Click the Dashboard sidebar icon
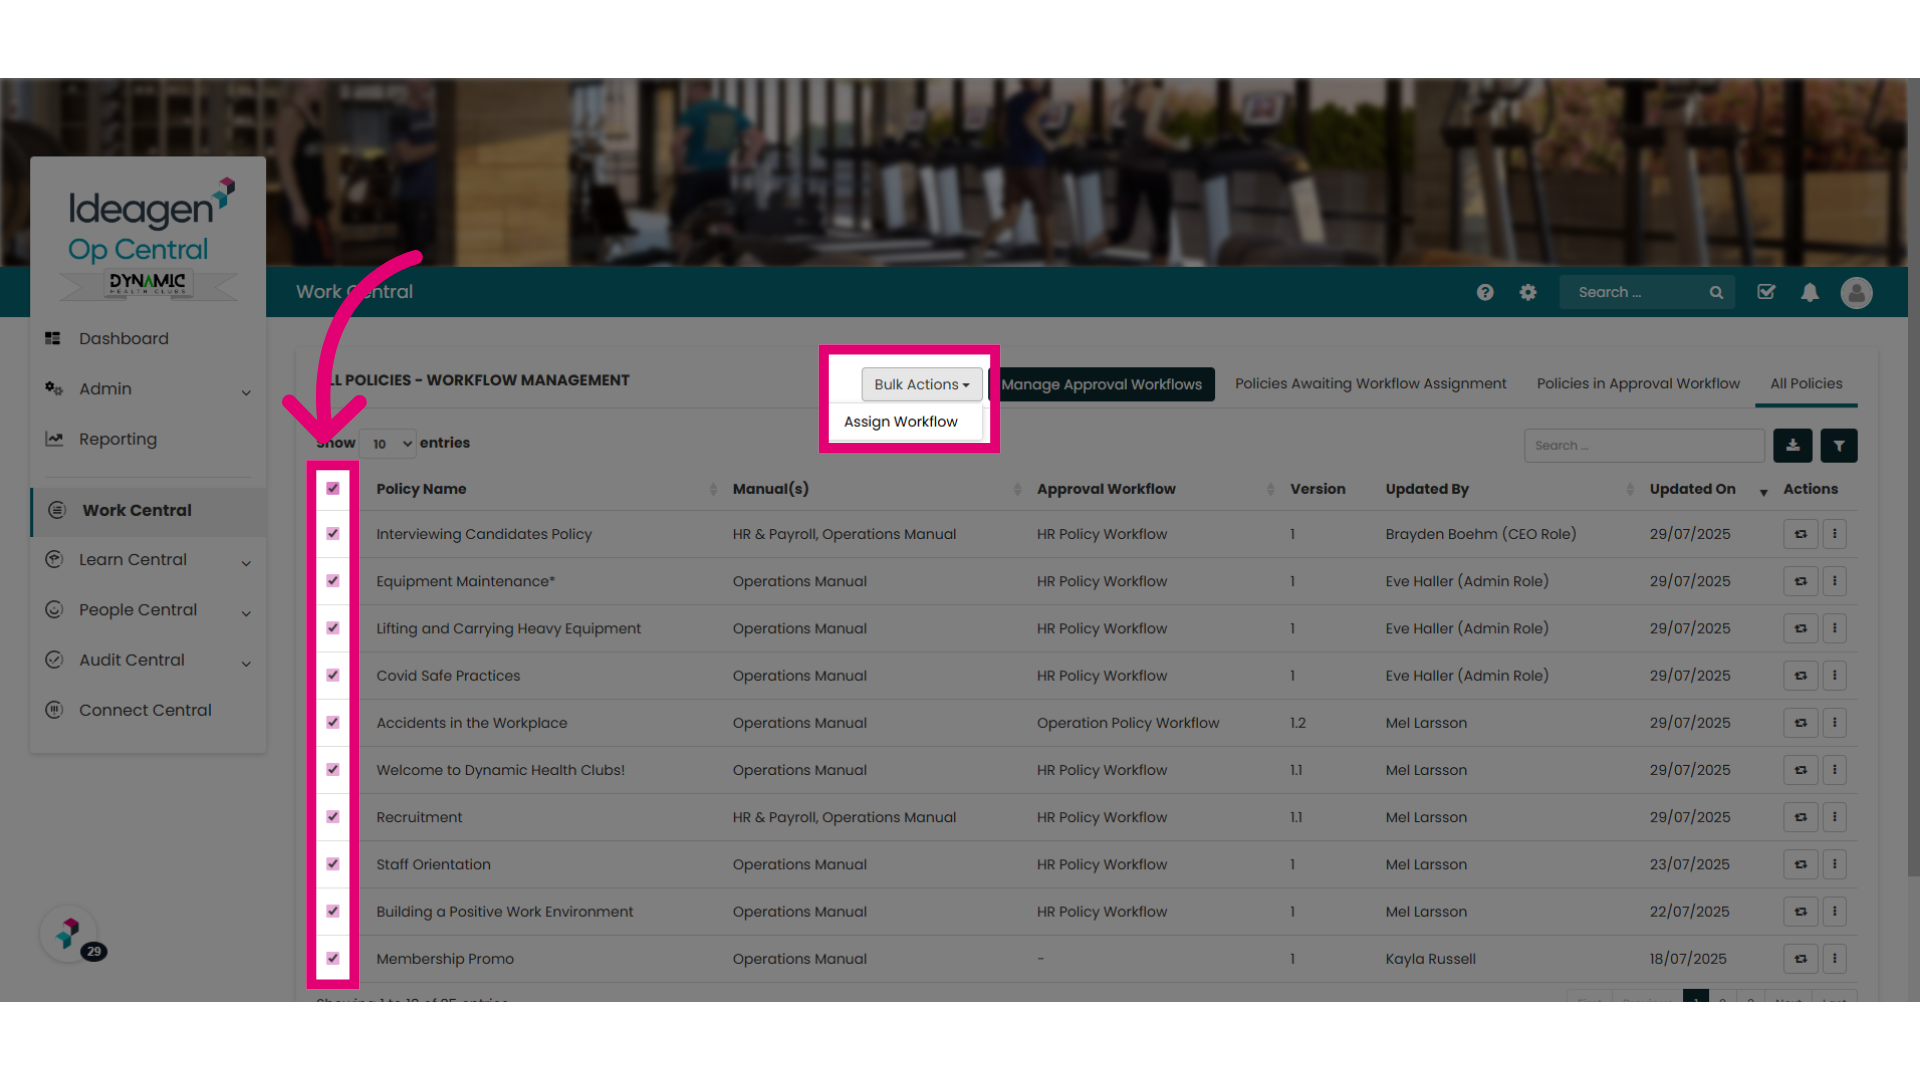Screen dimensions: 1920x1080 pos(53,338)
